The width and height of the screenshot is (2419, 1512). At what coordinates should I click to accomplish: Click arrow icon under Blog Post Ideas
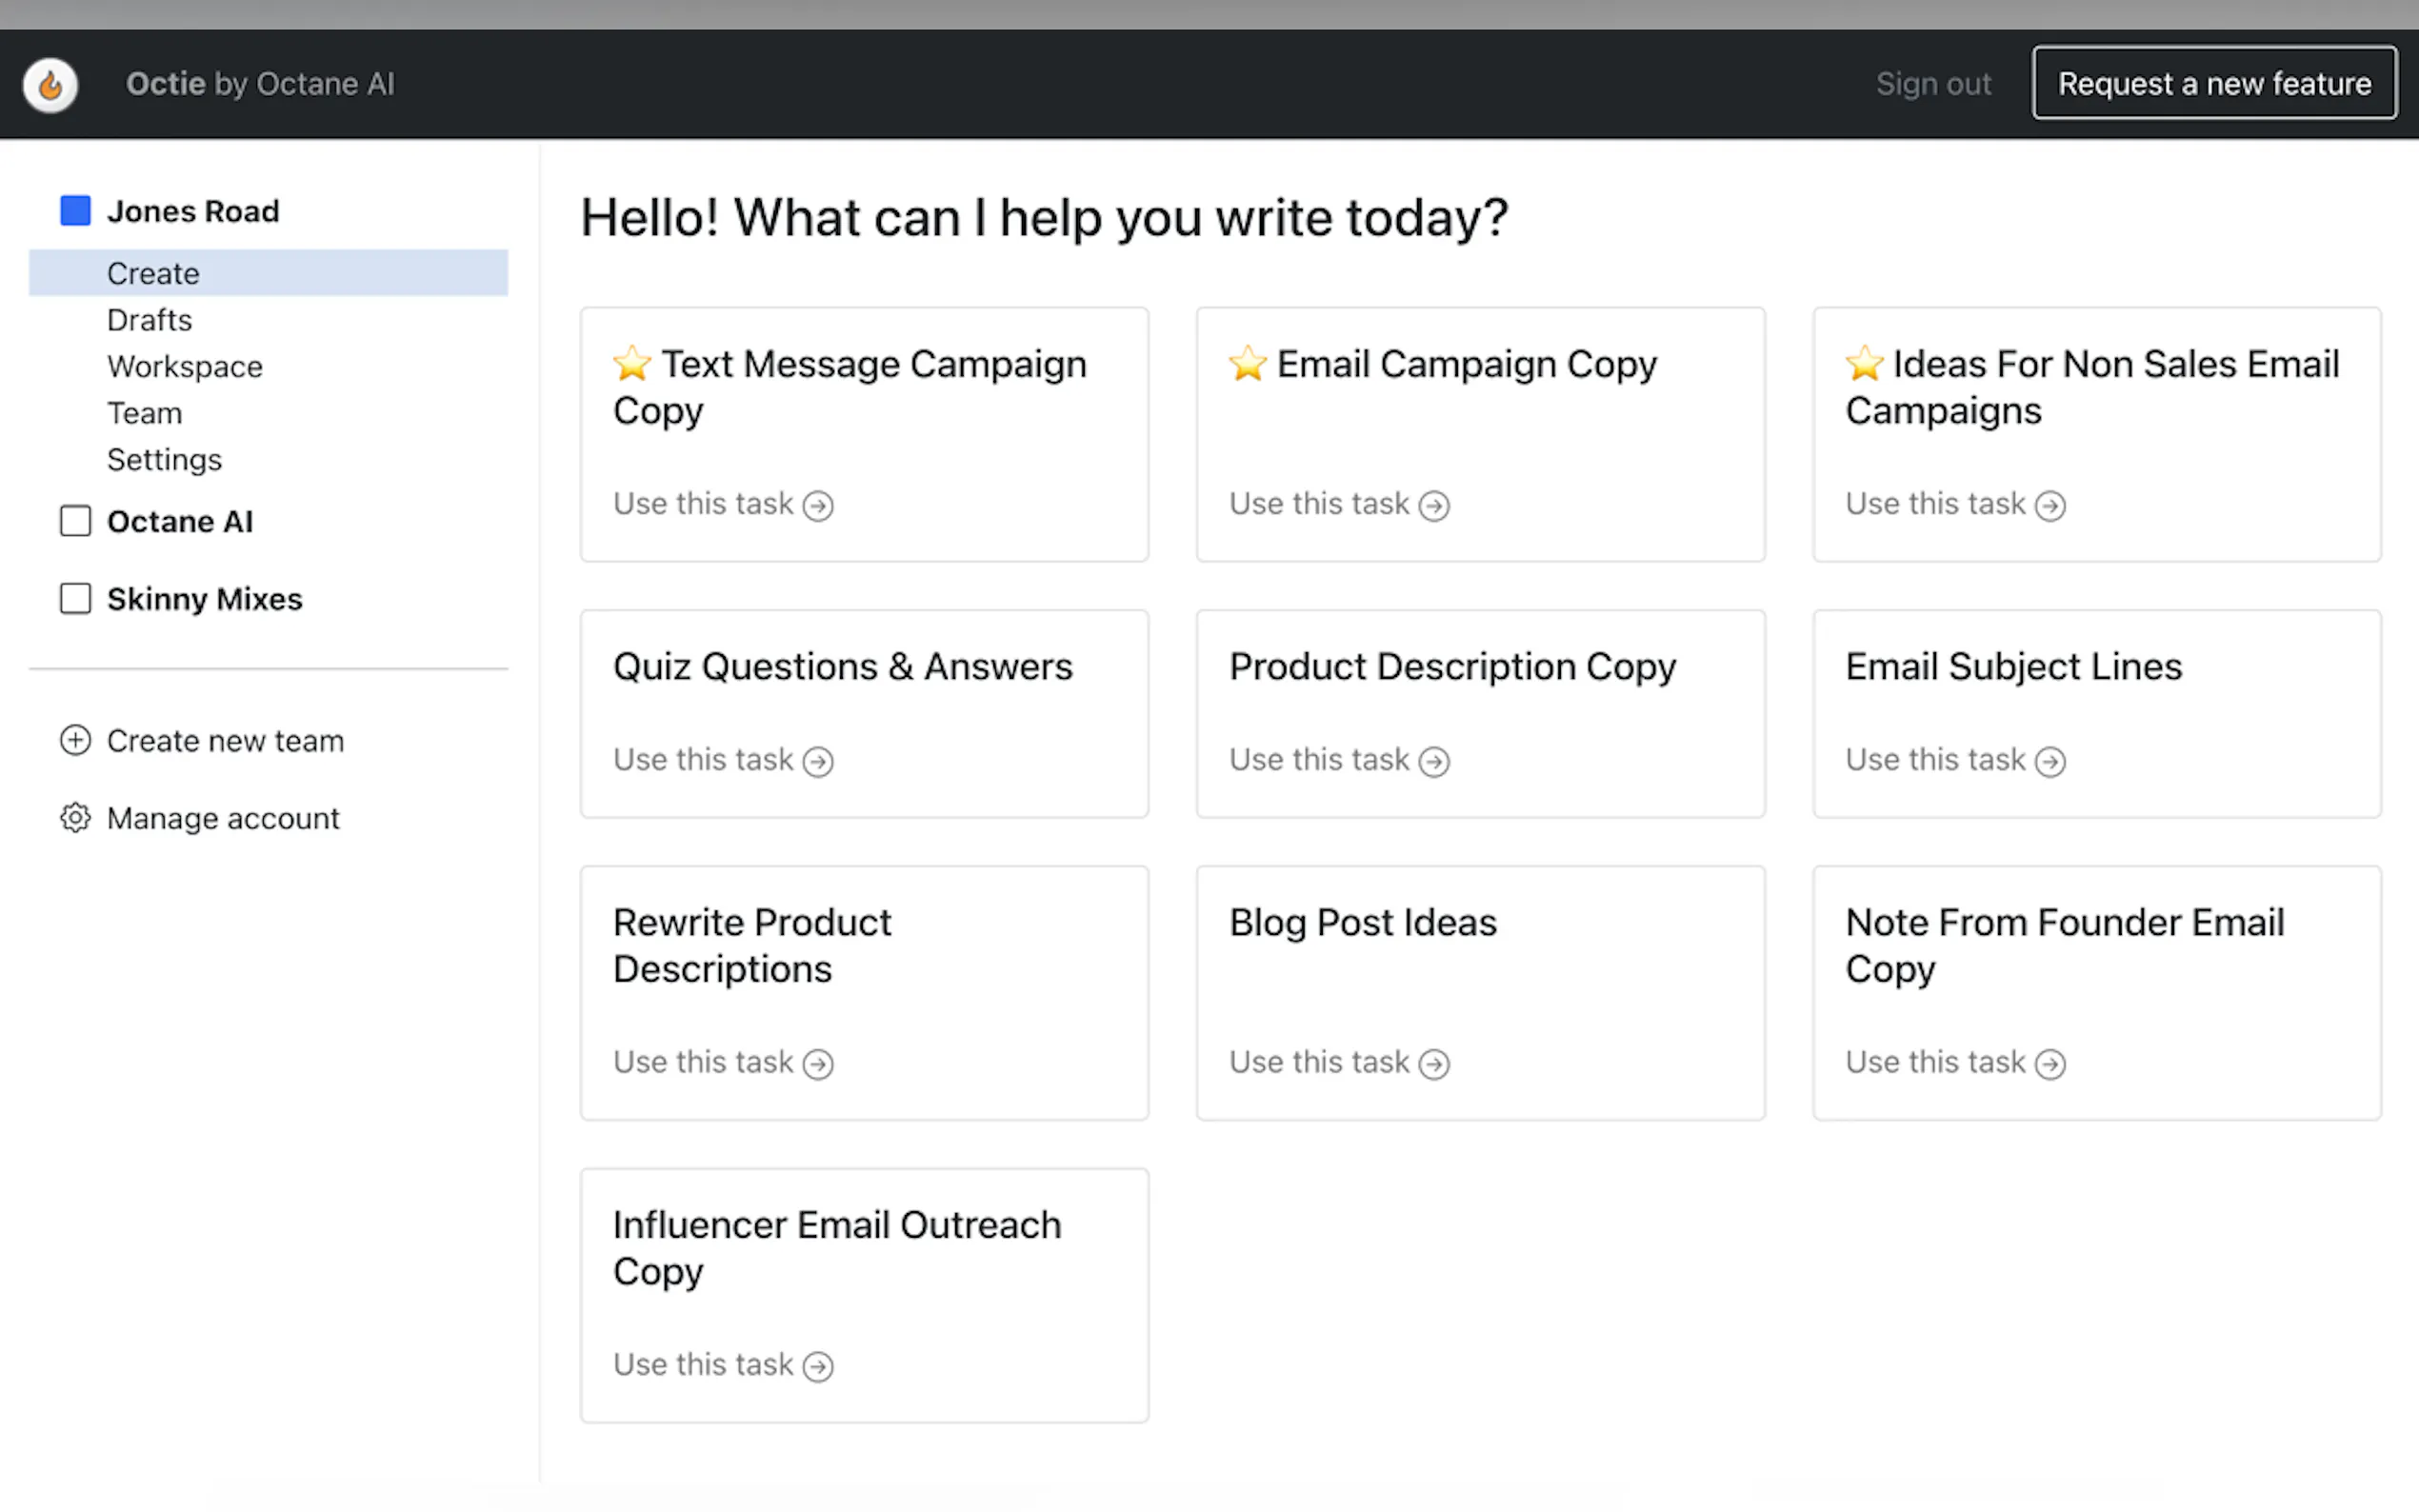(x=1434, y=1064)
